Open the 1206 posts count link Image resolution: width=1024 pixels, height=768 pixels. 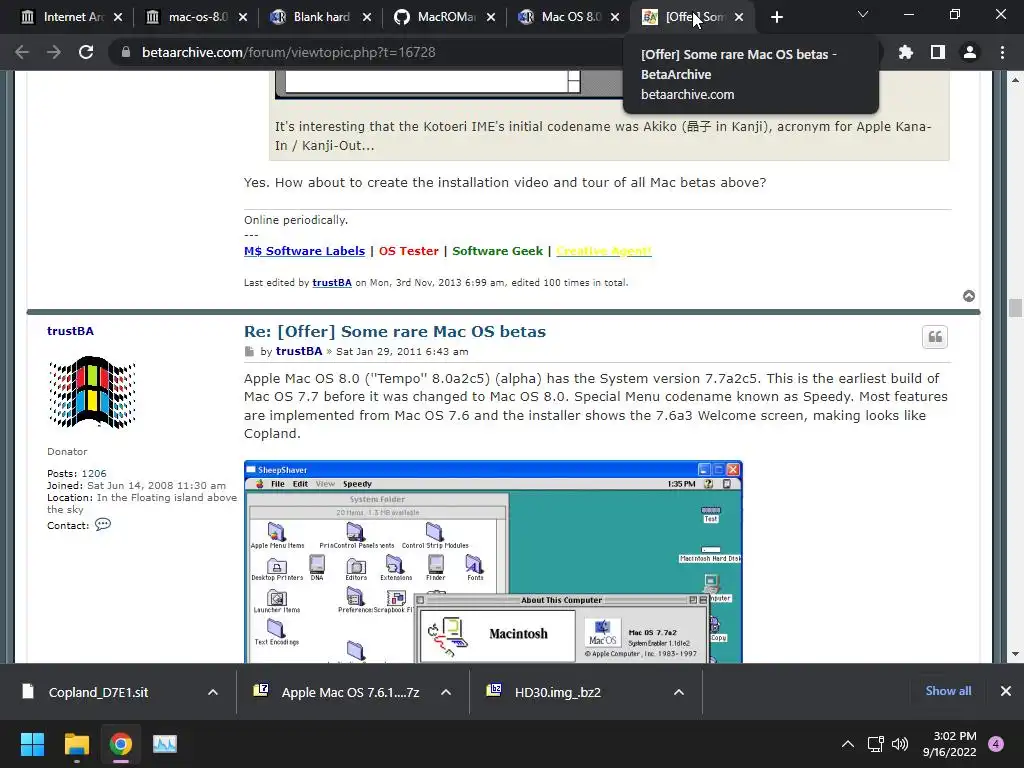pyautogui.click(x=94, y=473)
